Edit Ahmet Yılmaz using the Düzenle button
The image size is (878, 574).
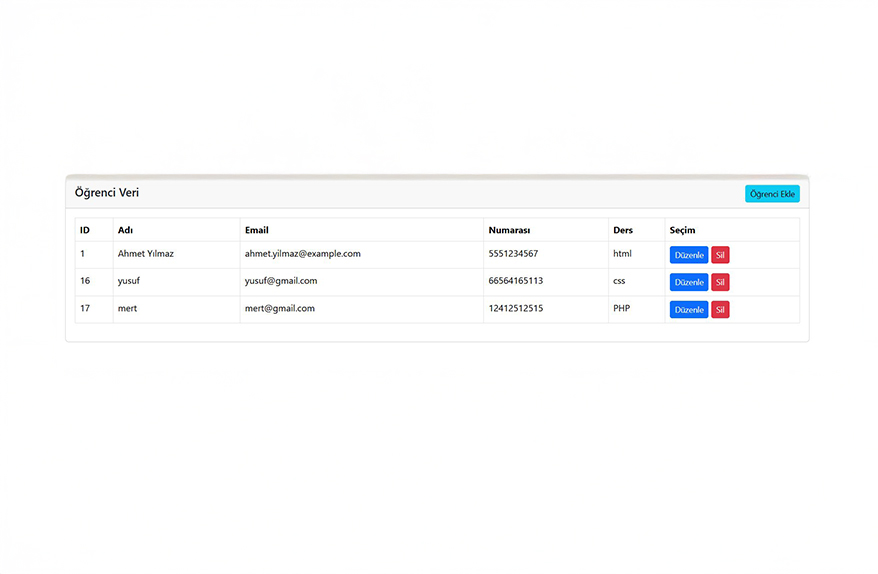(689, 255)
